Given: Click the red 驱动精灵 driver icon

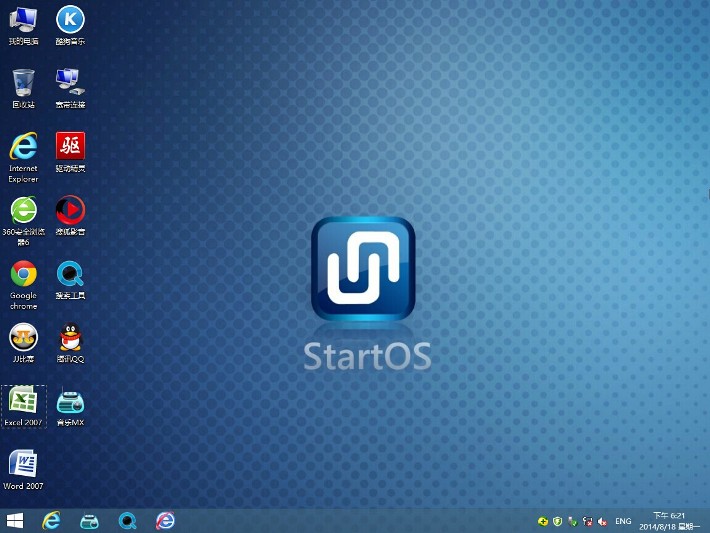Looking at the screenshot, I should [x=70, y=152].
